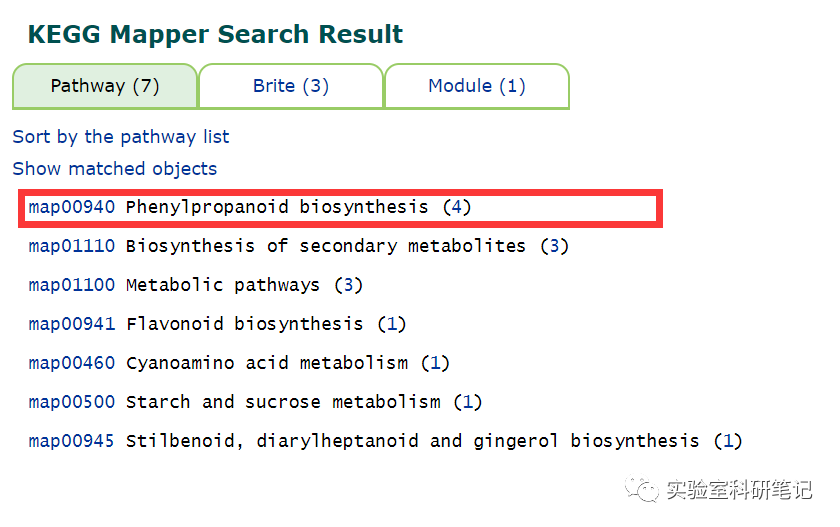Click the count 1 beside Flavonoid biosynthesis

tap(391, 324)
